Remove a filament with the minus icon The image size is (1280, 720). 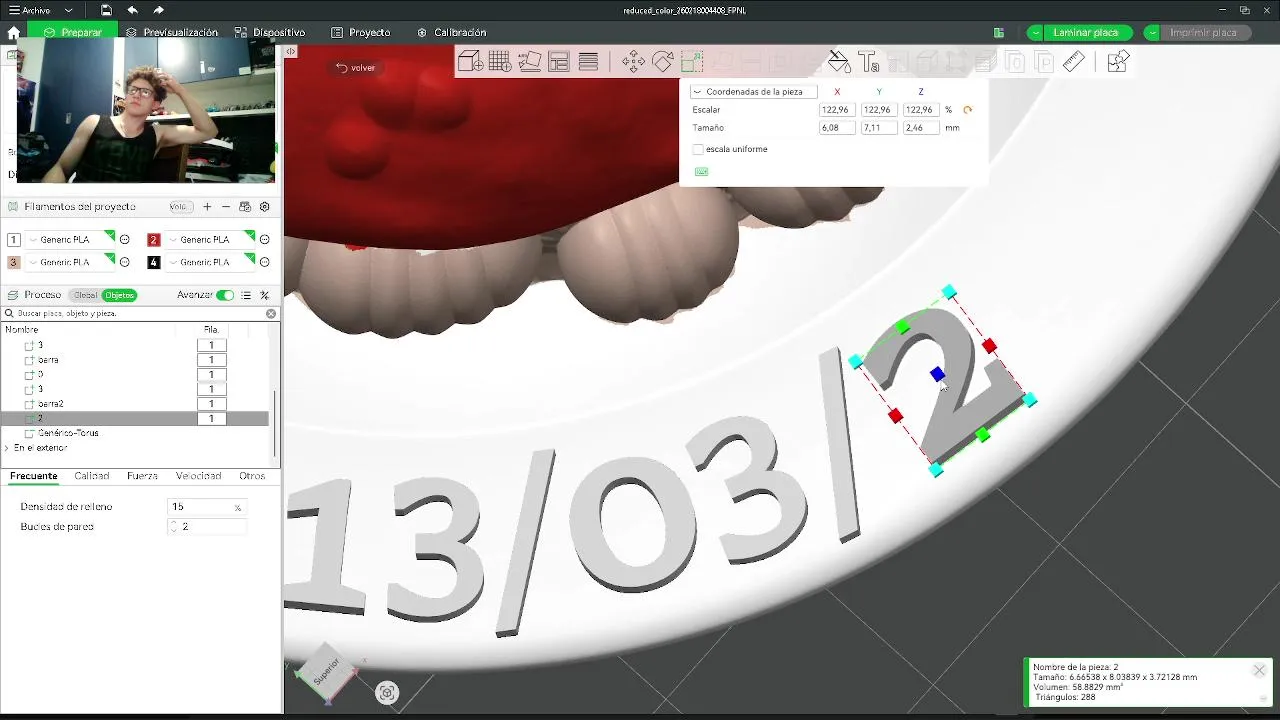pyautogui.click(x=226, y=207)
